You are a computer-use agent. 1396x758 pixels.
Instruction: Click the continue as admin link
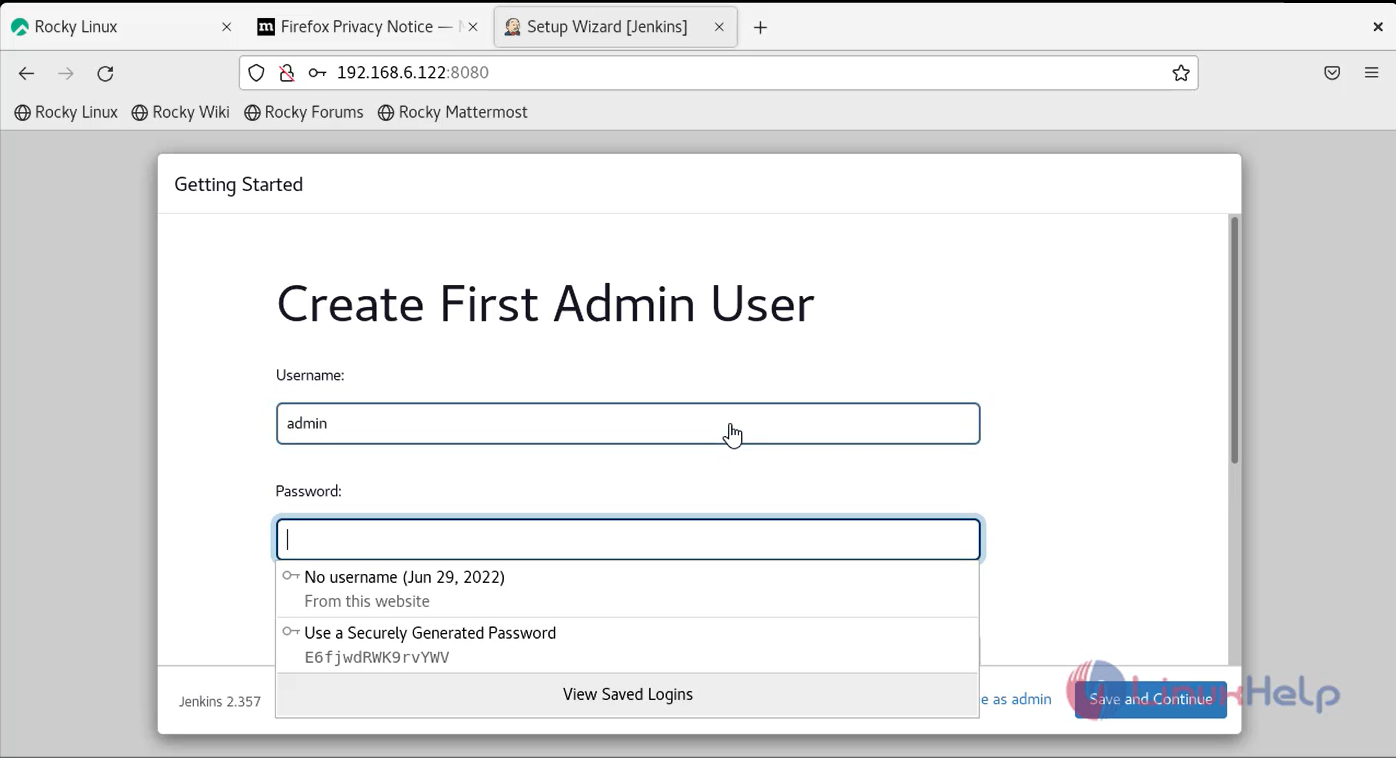[1016, 700]
